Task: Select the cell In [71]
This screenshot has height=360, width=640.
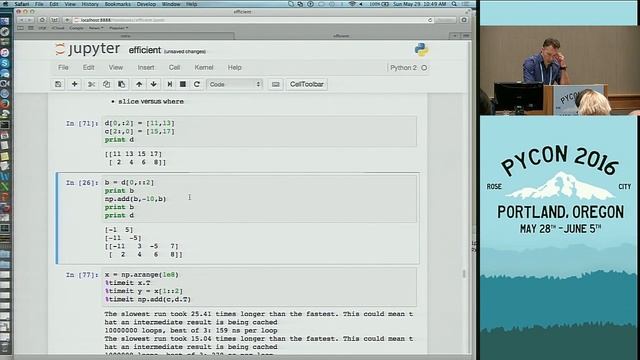Action: (x=260, y=131)
